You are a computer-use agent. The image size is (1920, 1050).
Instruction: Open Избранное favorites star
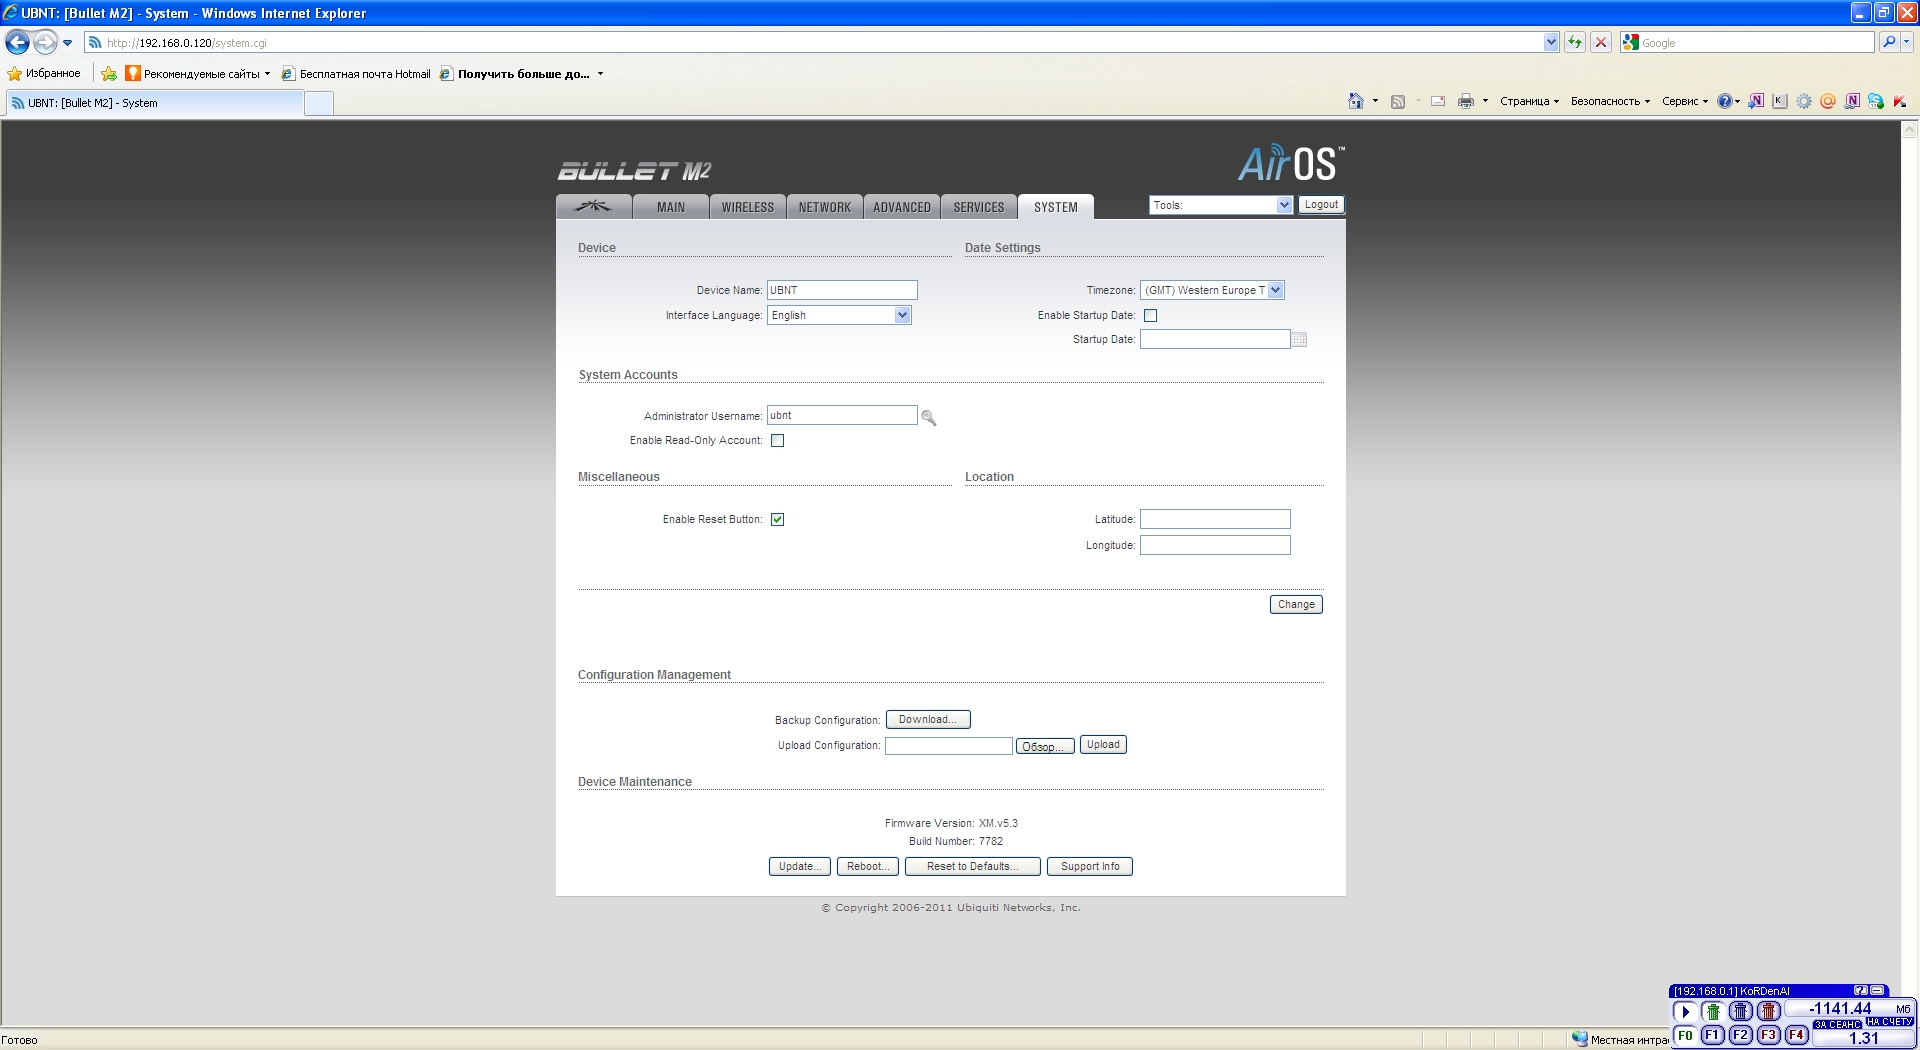(44, 73)
